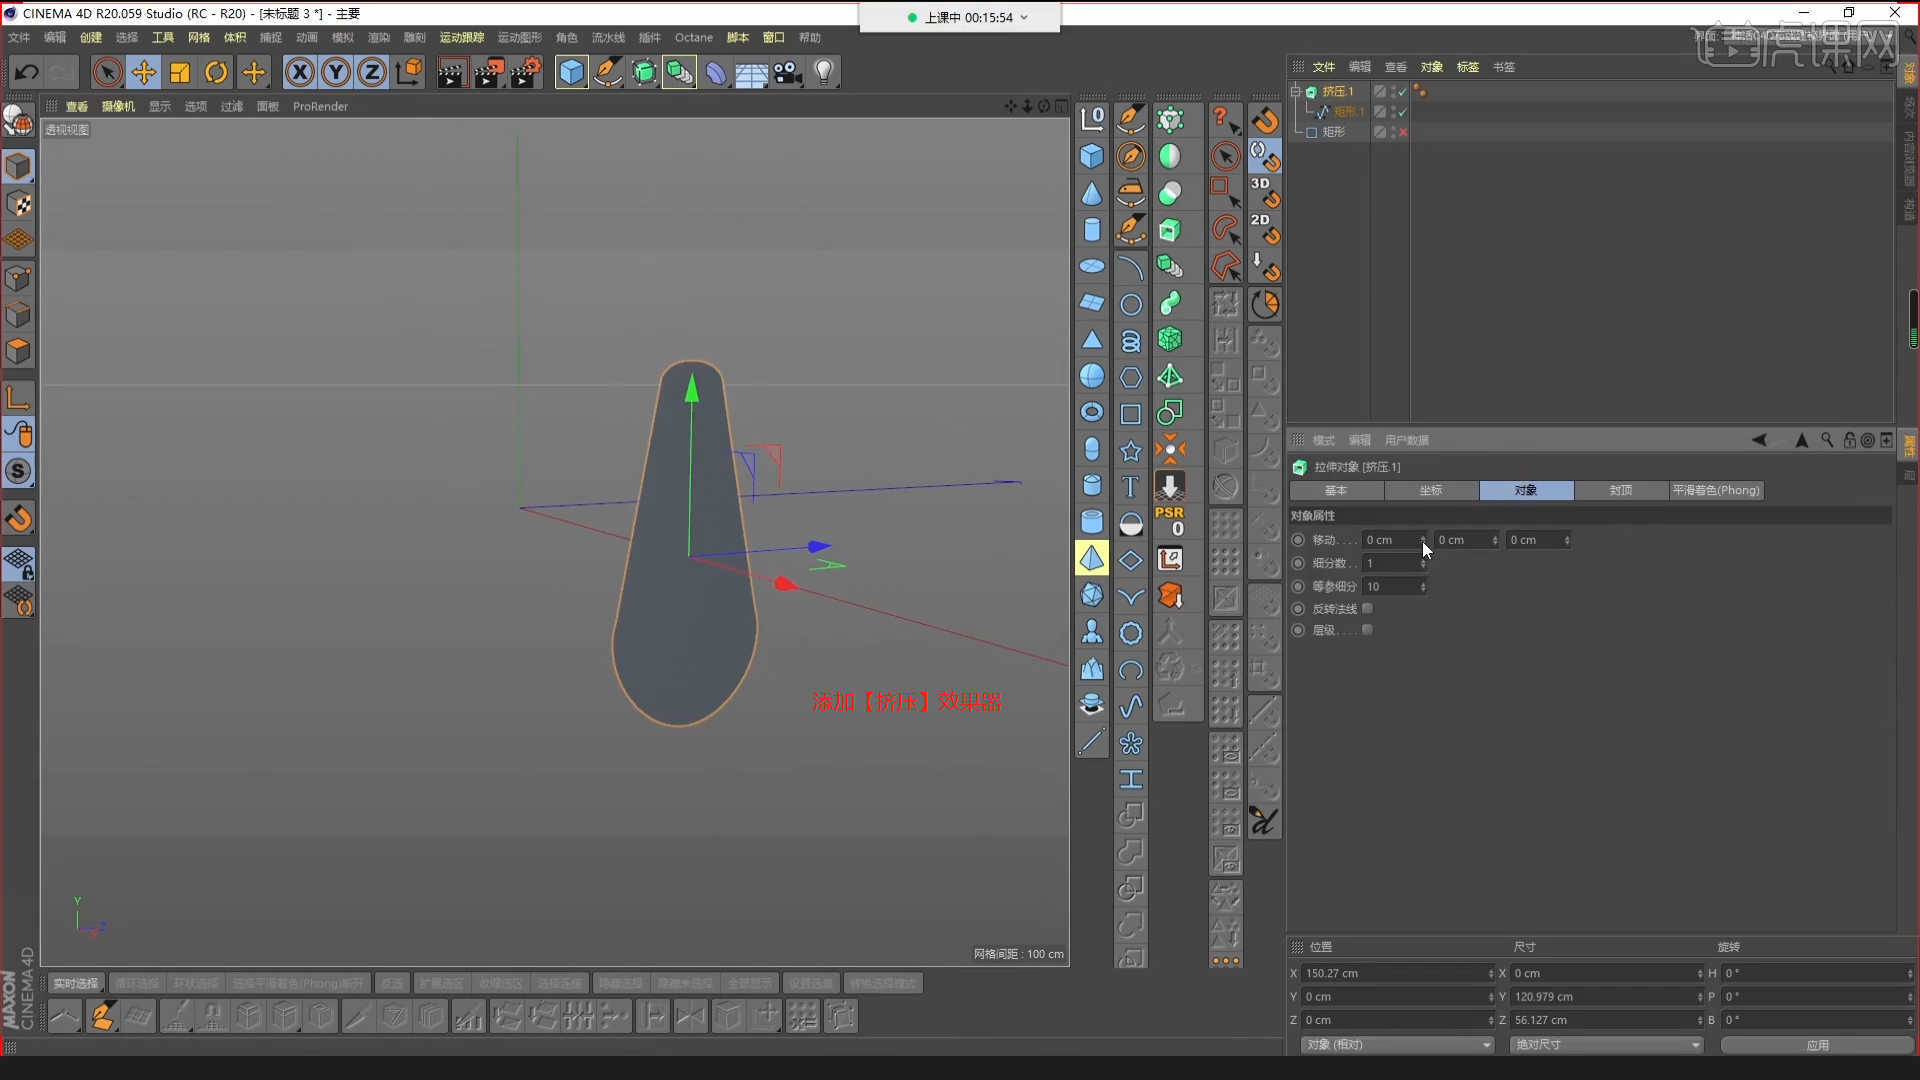Click the PSR 0 reset icon

[x=1169, y=521]
